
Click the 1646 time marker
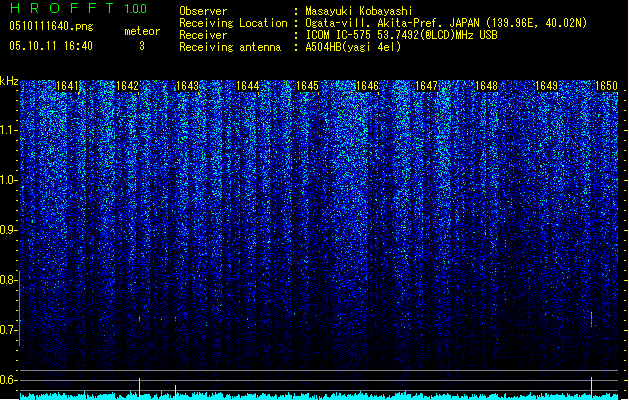[367, 86]
